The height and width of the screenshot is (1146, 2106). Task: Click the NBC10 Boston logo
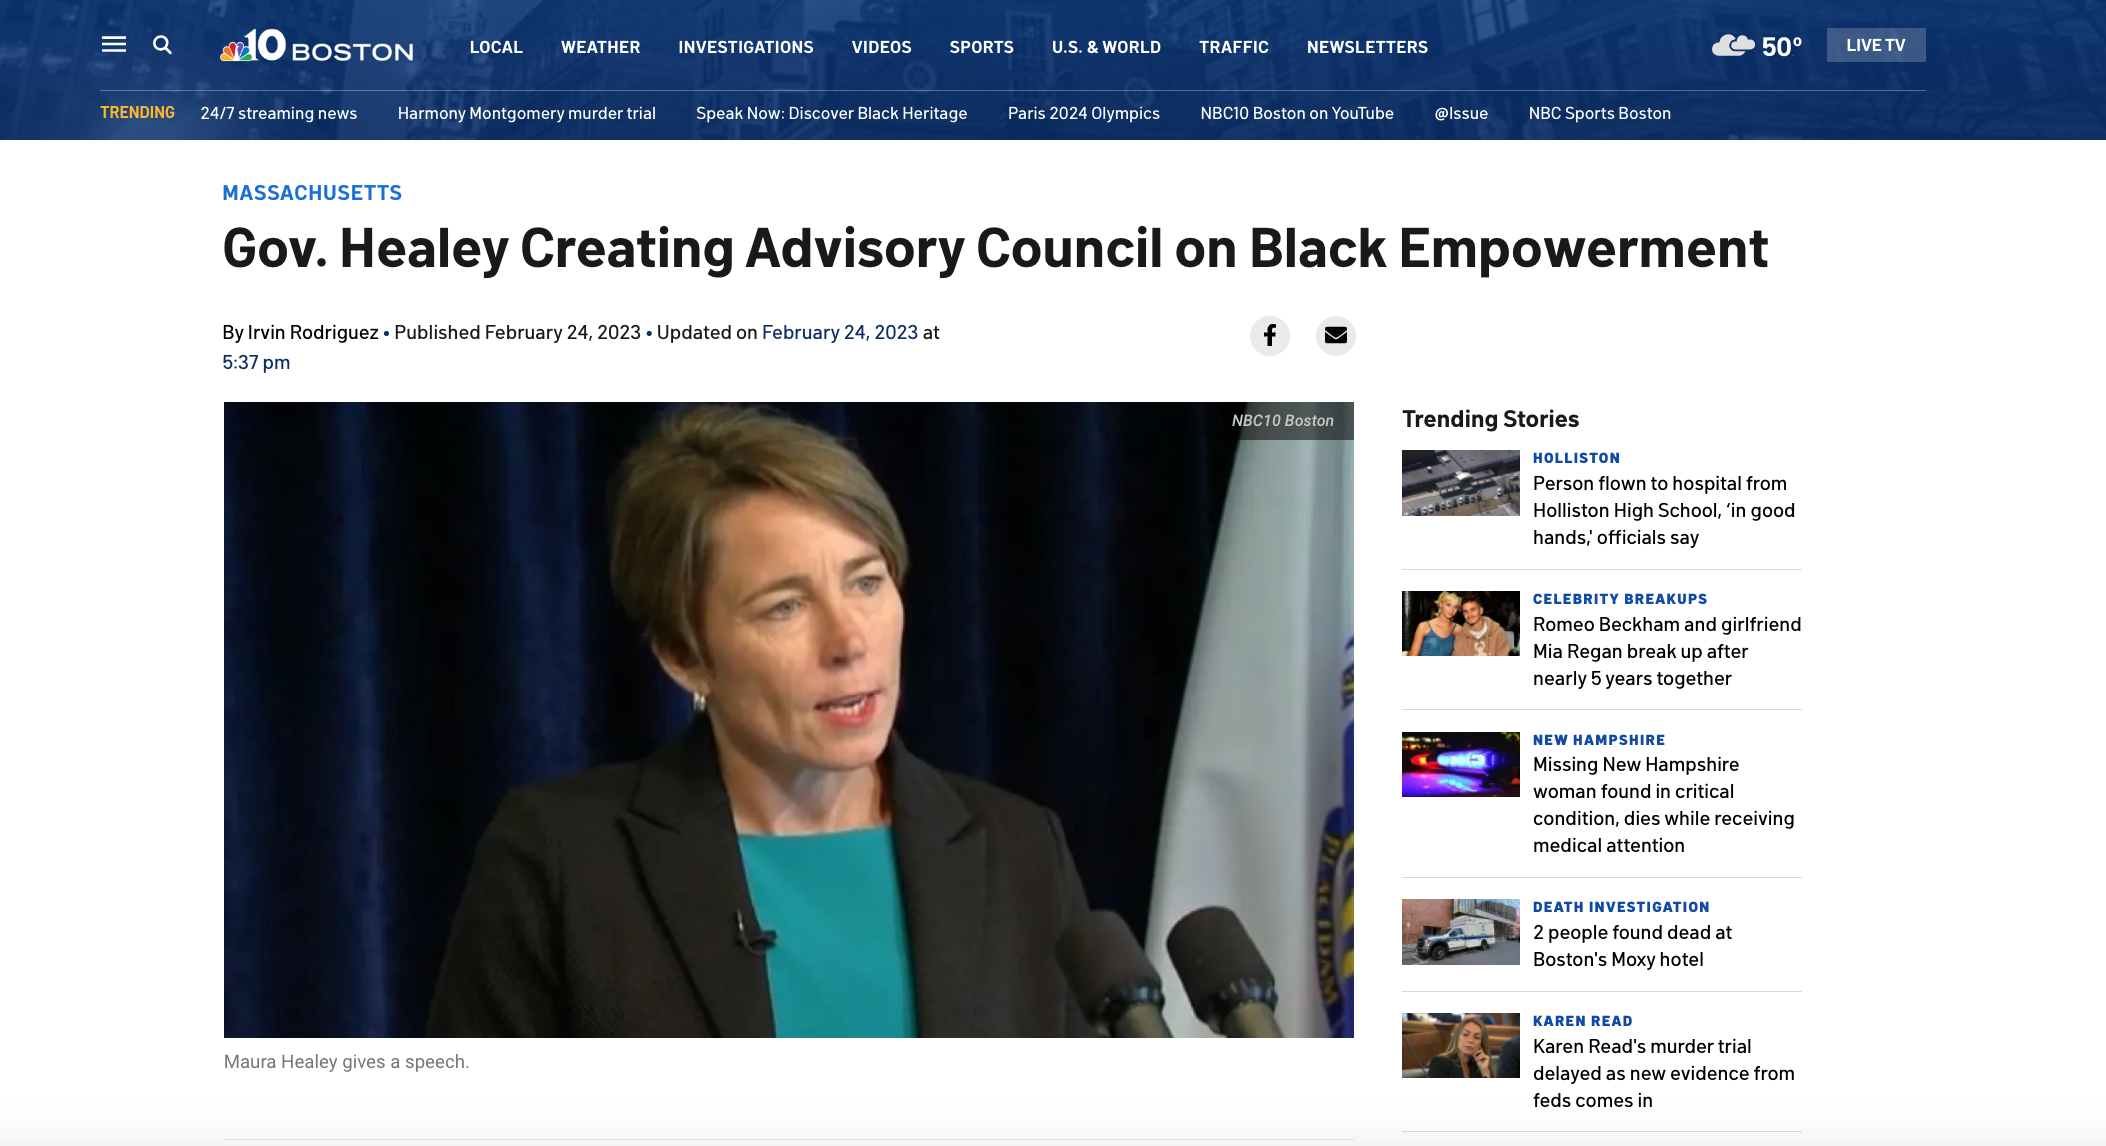tap(317, 46)
